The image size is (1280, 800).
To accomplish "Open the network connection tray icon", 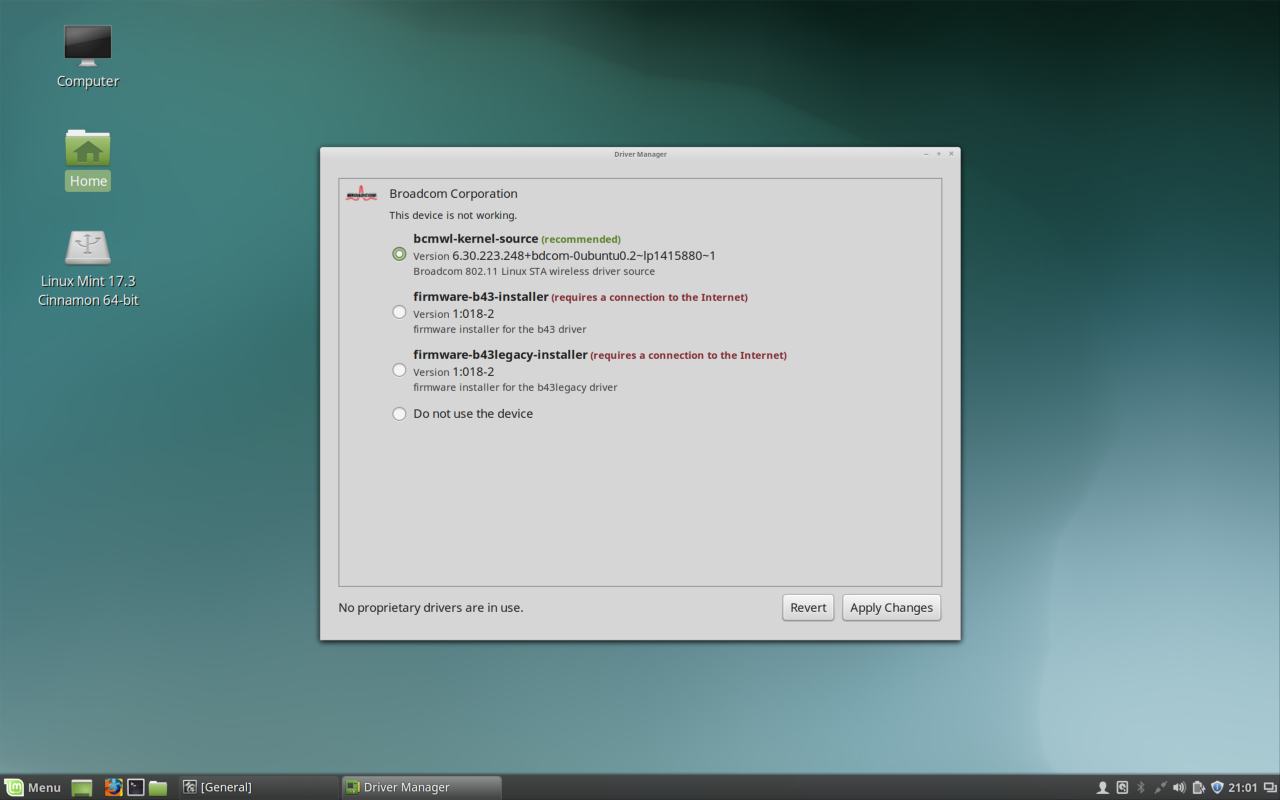I will (1160, 788).
